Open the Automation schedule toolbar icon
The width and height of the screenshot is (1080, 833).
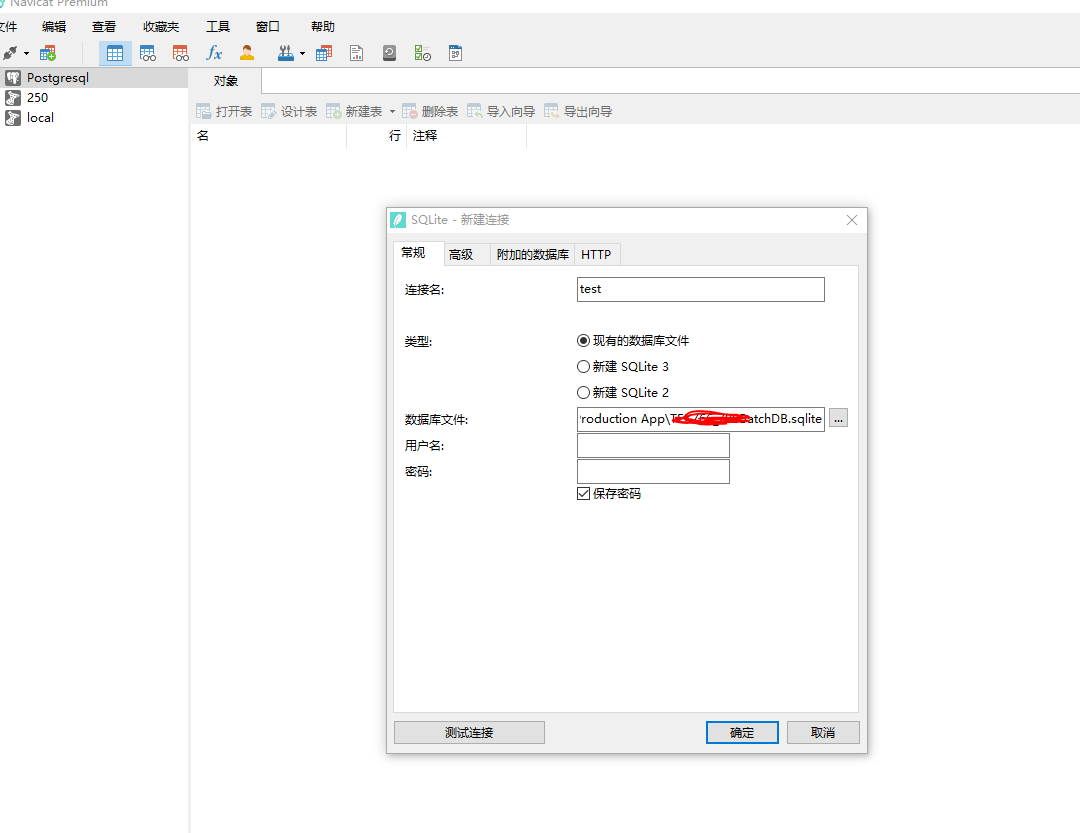coord(422,53)
